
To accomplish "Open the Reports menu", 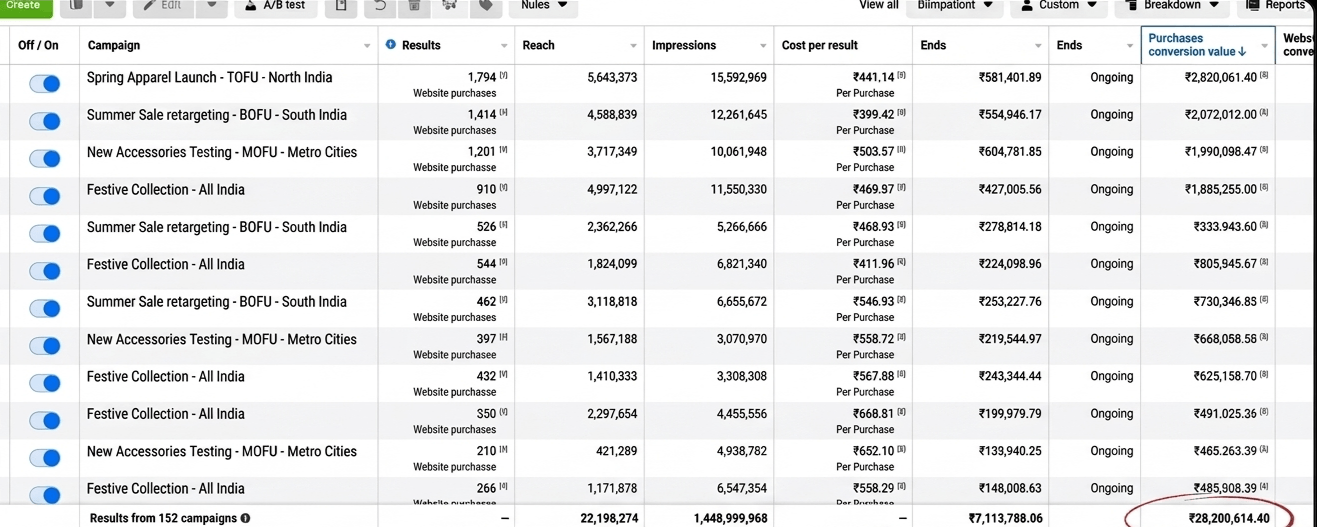I will (x=1276, y=6).
